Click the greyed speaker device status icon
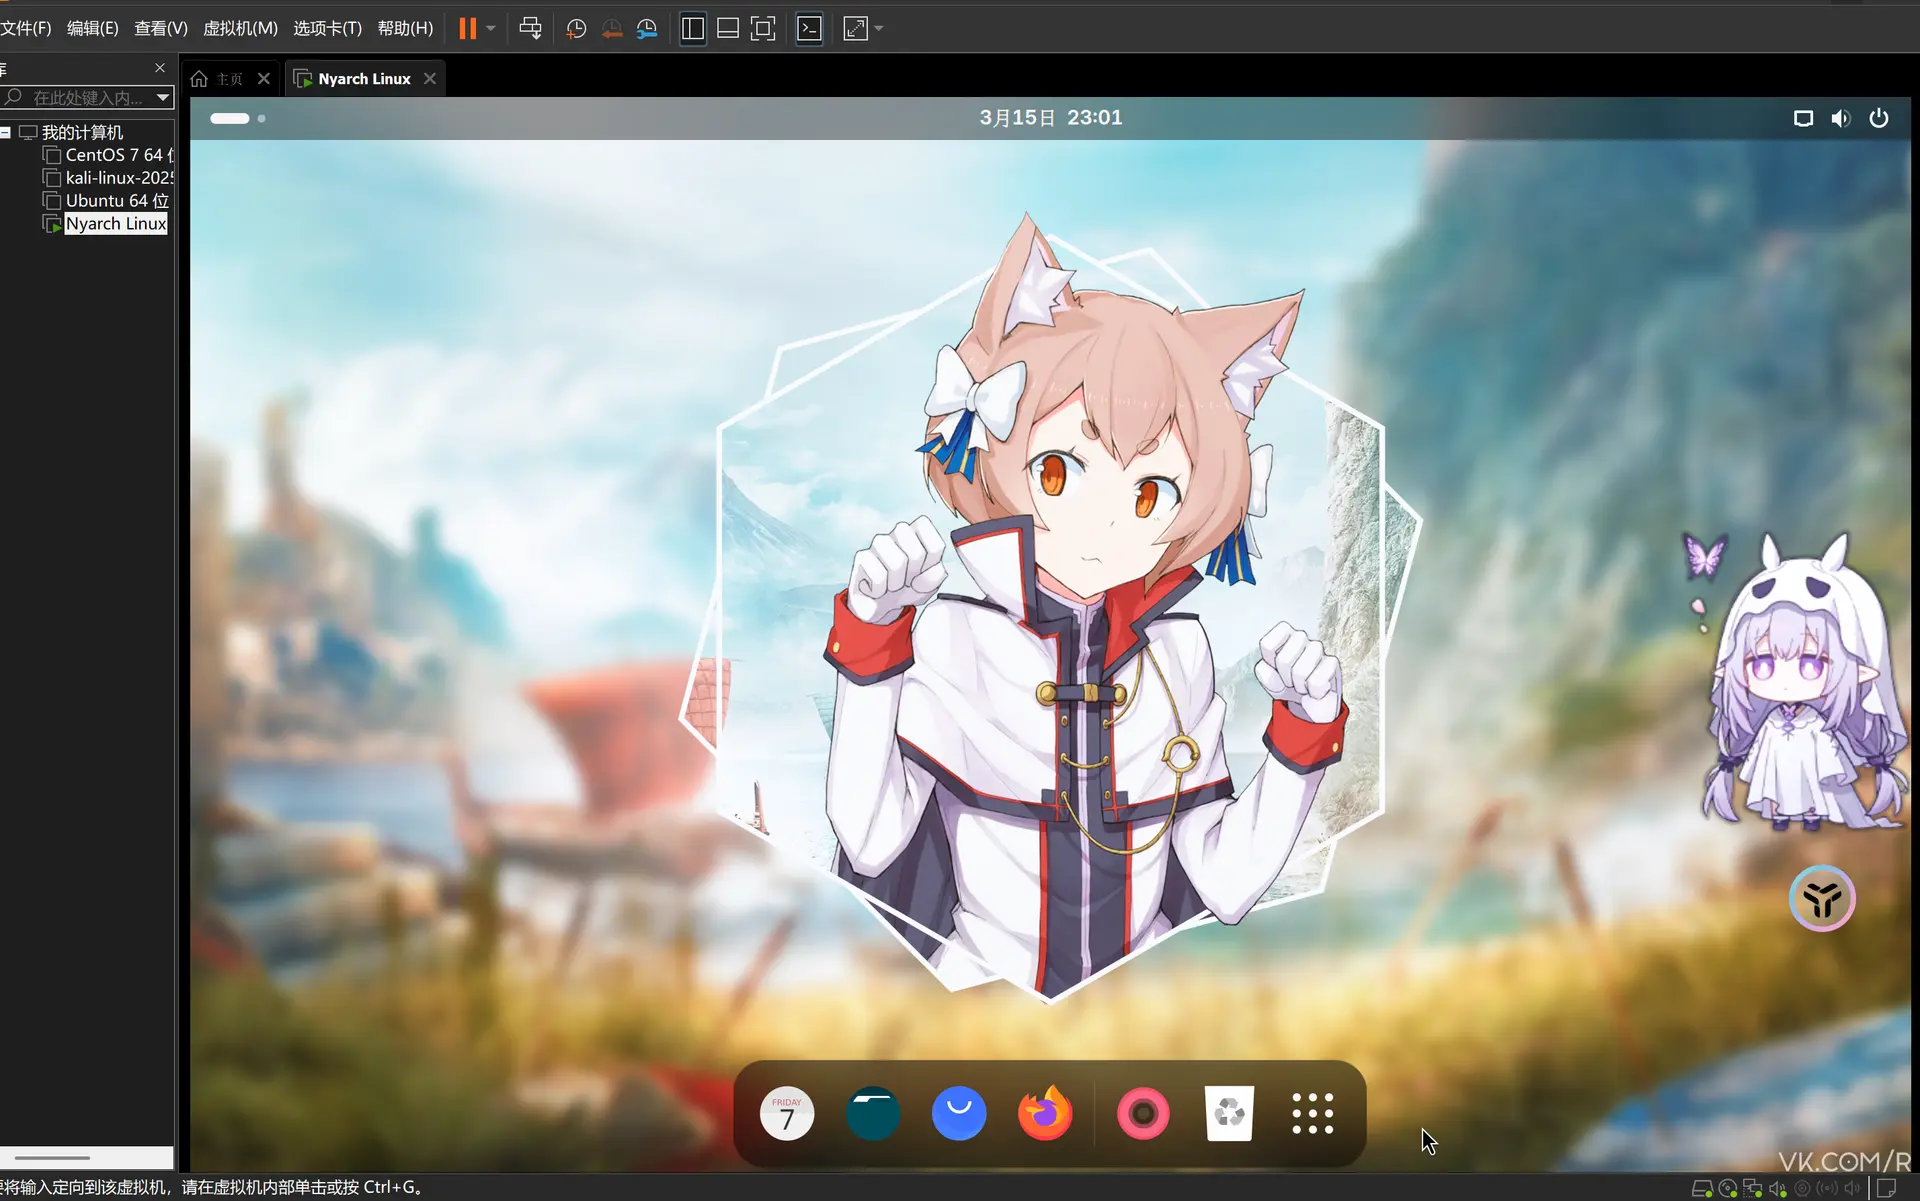Image resolution: width=1920 pixels, height=1201 pixels. 1853,1188
